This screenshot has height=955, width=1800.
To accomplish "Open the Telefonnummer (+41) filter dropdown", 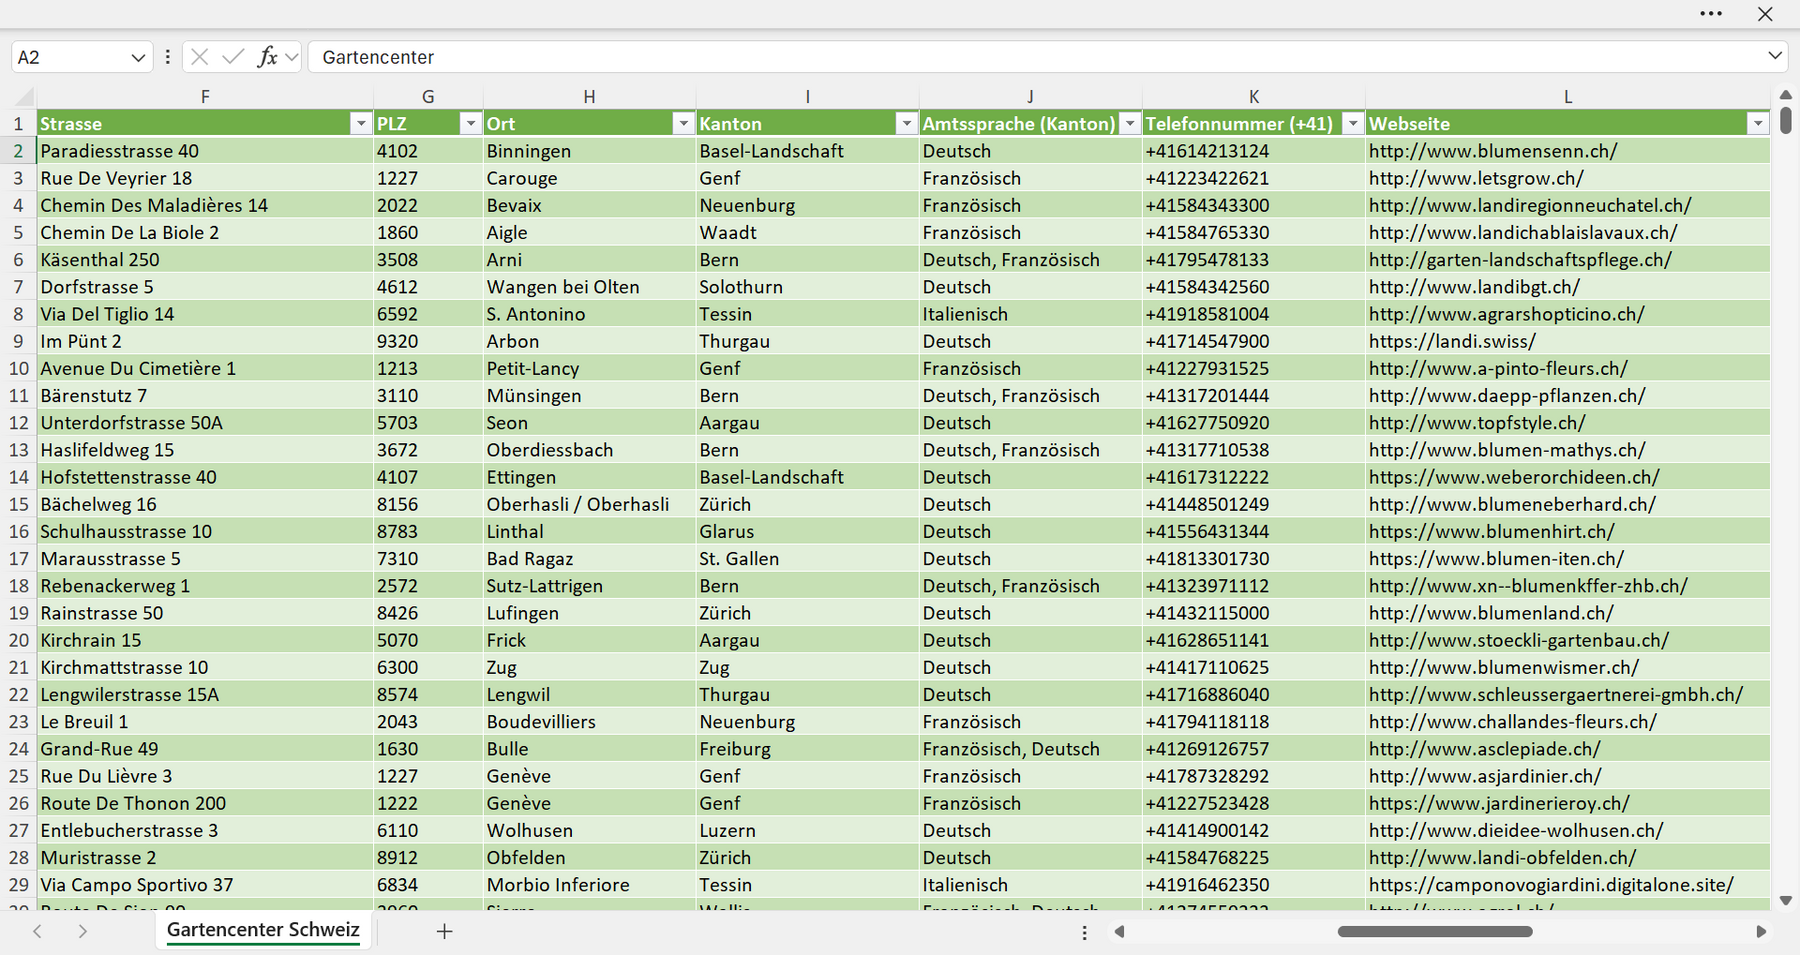I will point(1352,123).
